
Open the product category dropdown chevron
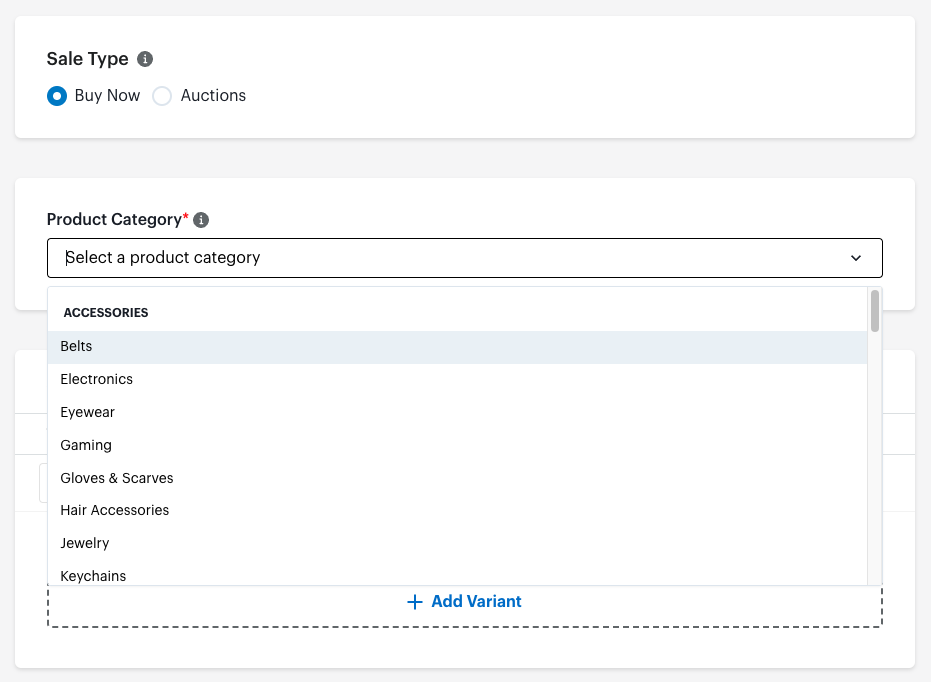coord(856,258)
